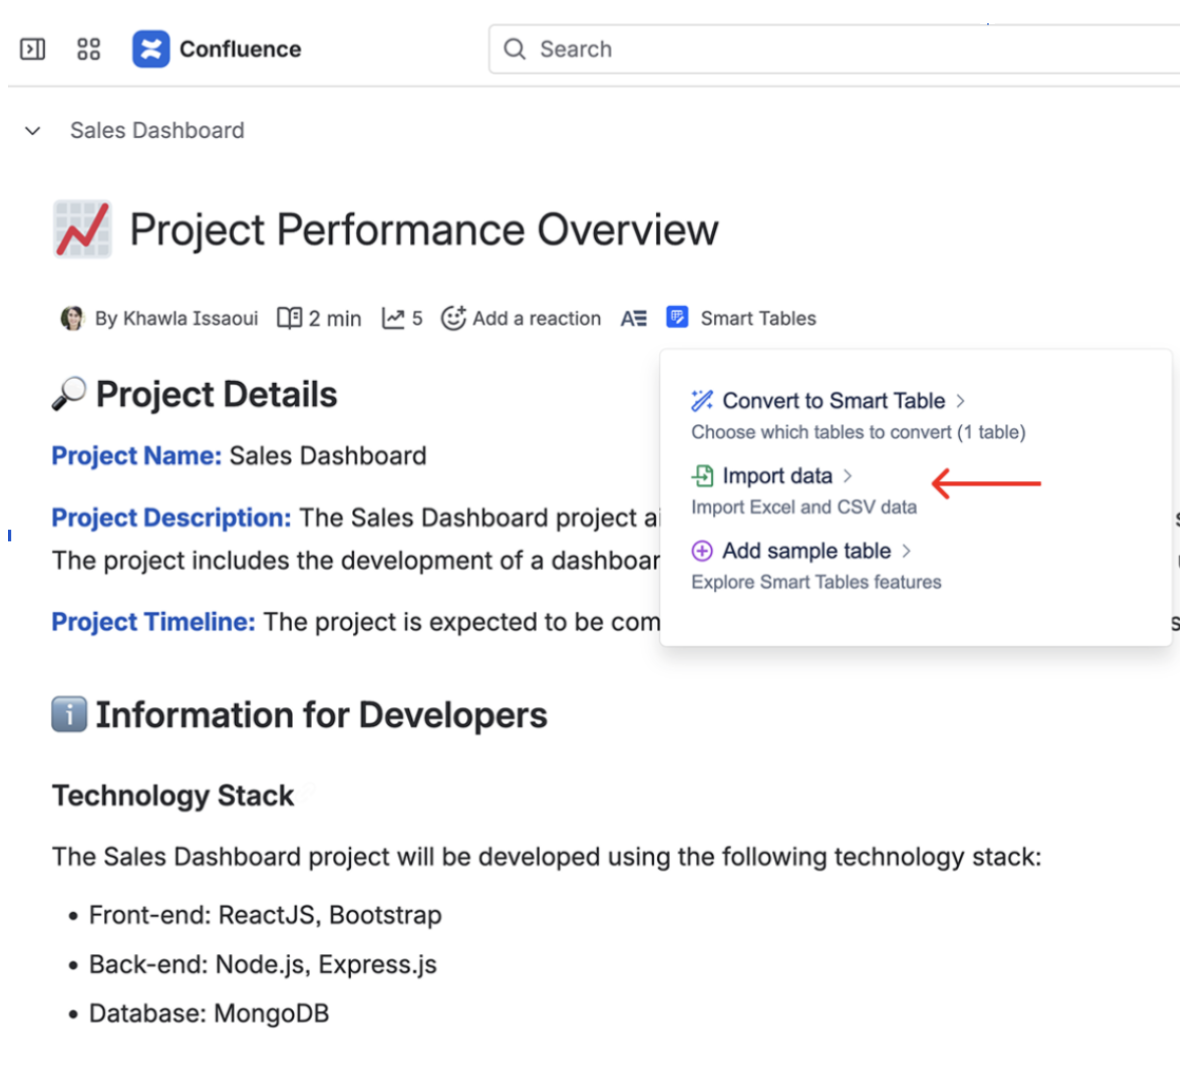Click the Confluence logo icon
Image resolution: width=1180 pixels, height=1068 pixels.
[x=151, y=49]
